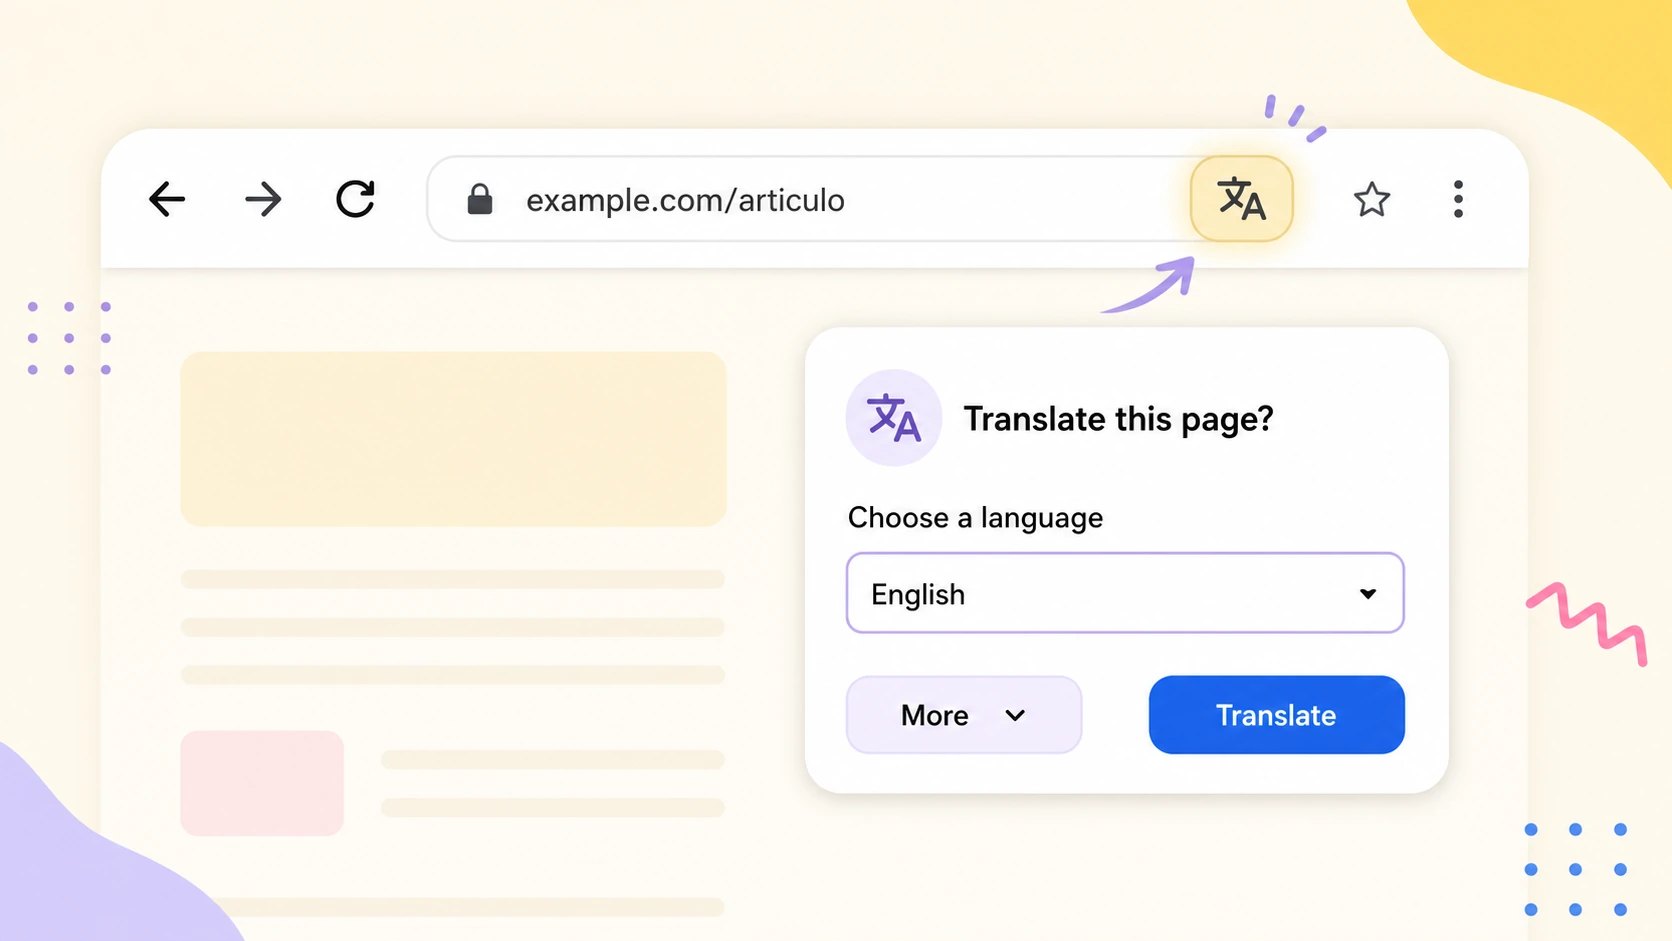Click the 'Choose a language' label
The height and width of the screenshot is (941, 1672).
coord(975,518)
